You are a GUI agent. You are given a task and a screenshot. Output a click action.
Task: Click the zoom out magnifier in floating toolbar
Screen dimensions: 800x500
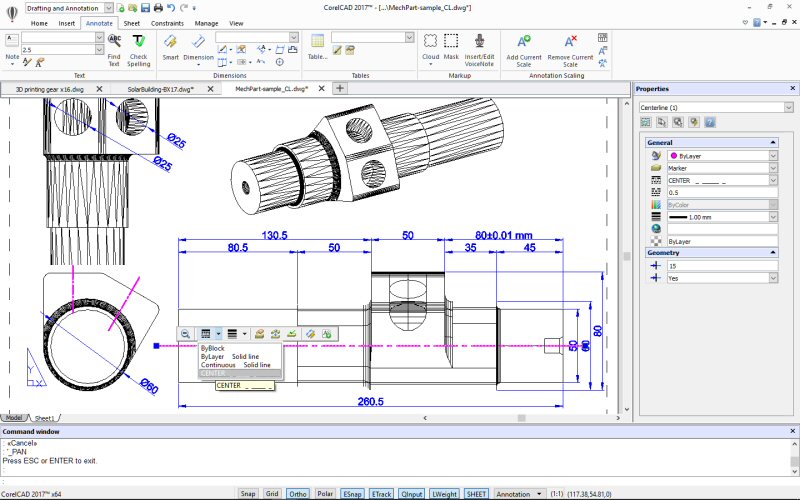click(x=187, y=333)
